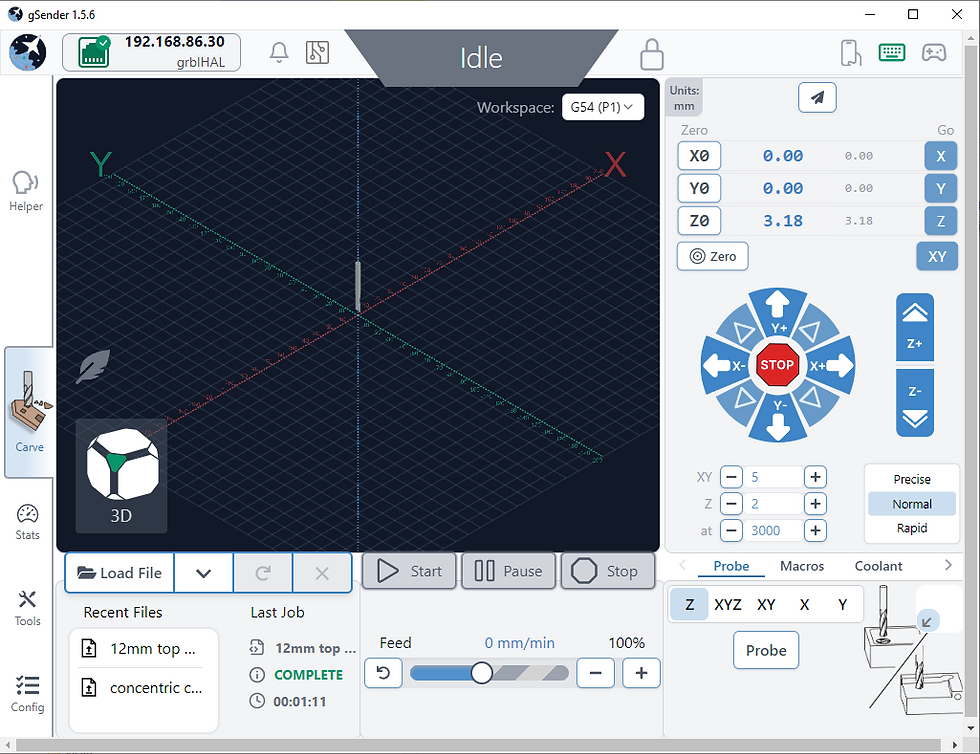This screenshot has width=980, height=754.
Task: Open the Stats section
Action: coord(28,522)
